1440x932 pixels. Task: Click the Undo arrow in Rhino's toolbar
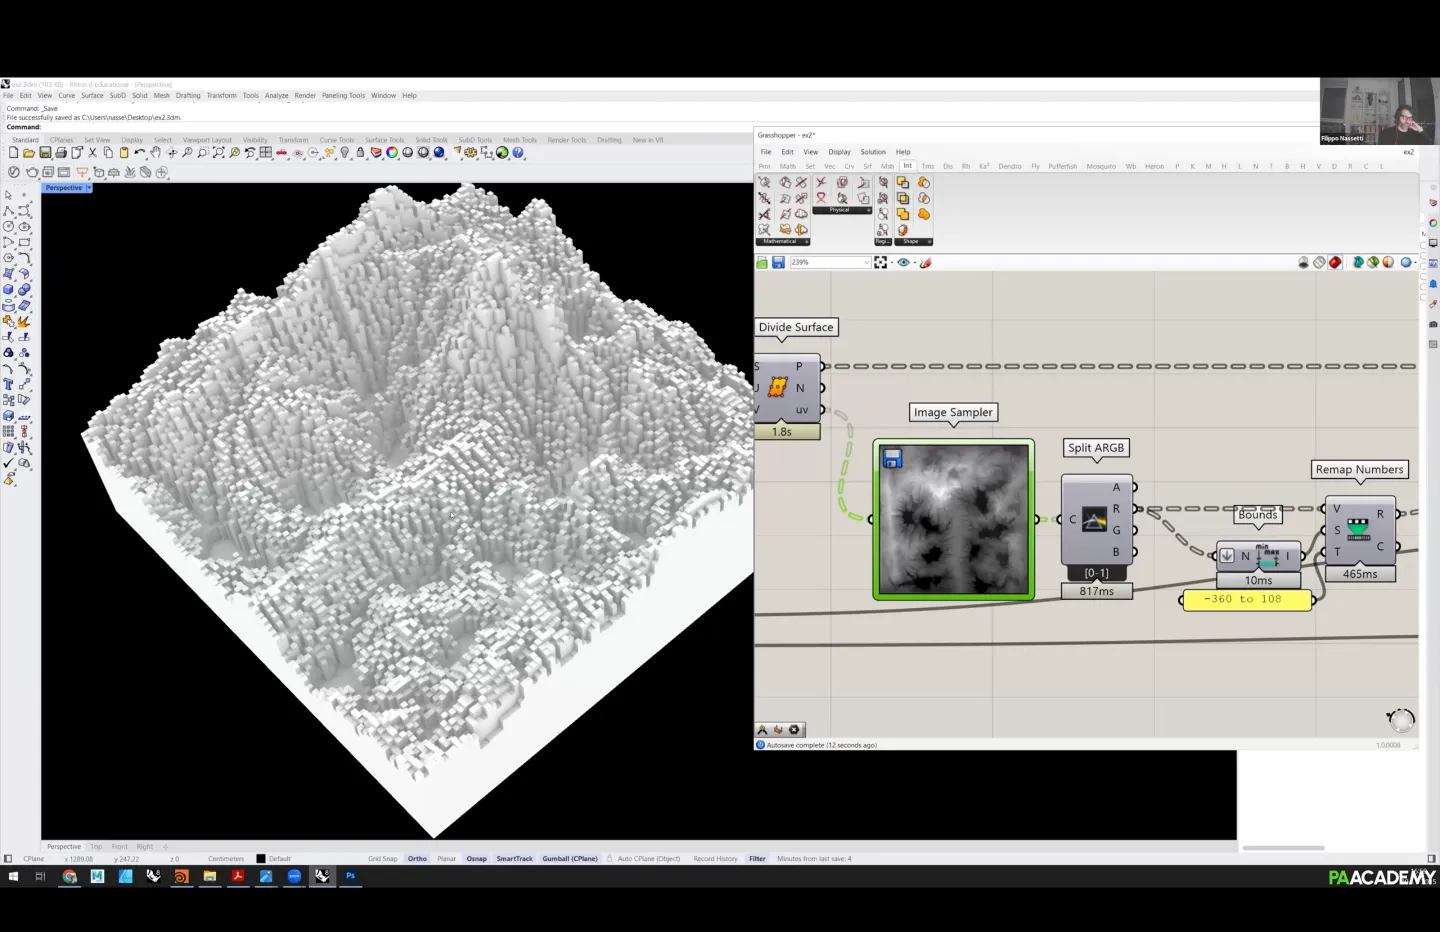pyautogui.click(x=140, y=153)
